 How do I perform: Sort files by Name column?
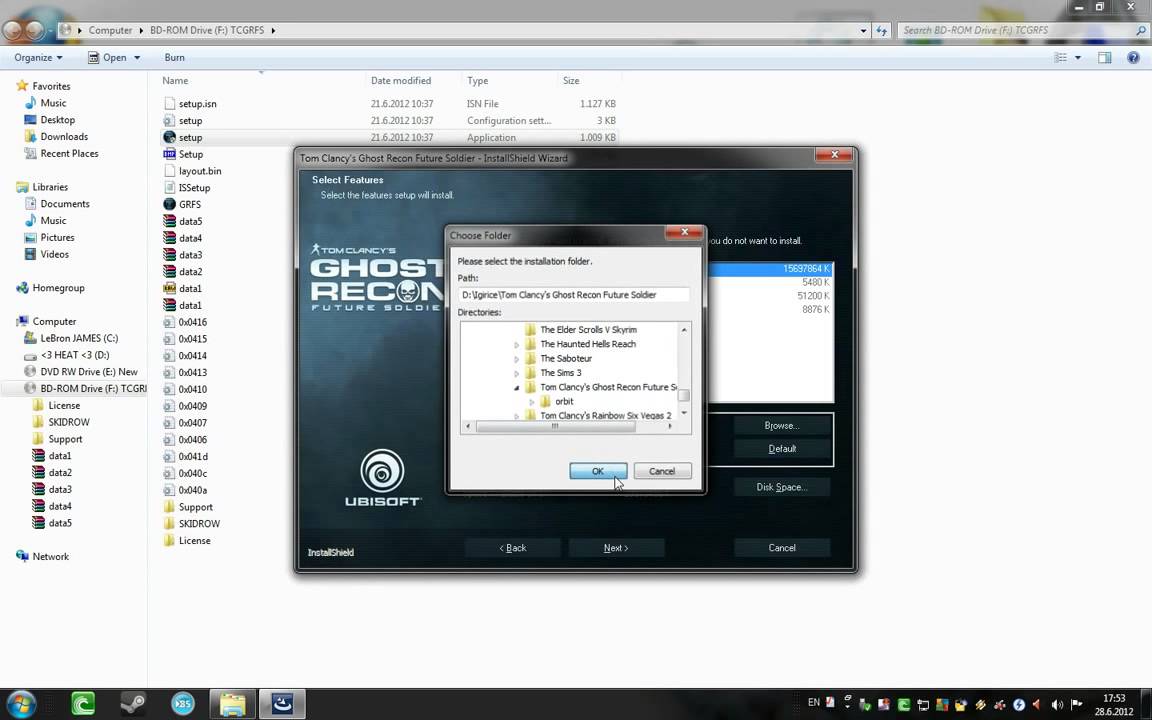pyautogui.click(x=175, y=81)
